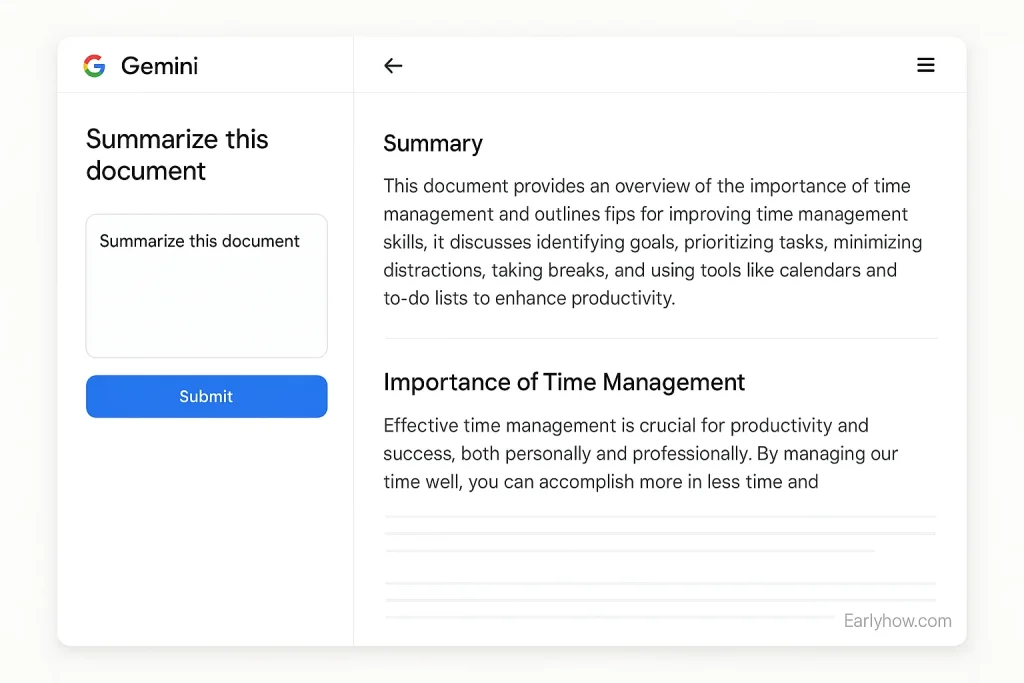
Task: Click the first group of placeholder lines
Action: [x=660, y=533]
